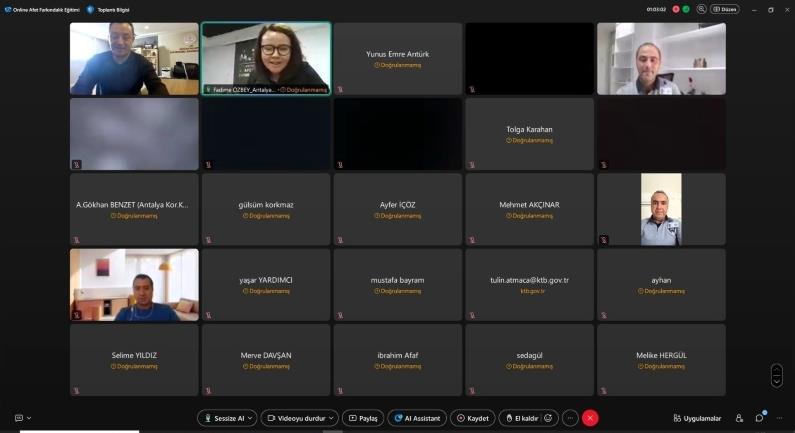Open the emoji reactions smiley icon
The height and width of the screenshot is (433, 795).
(x=548, y=418)
